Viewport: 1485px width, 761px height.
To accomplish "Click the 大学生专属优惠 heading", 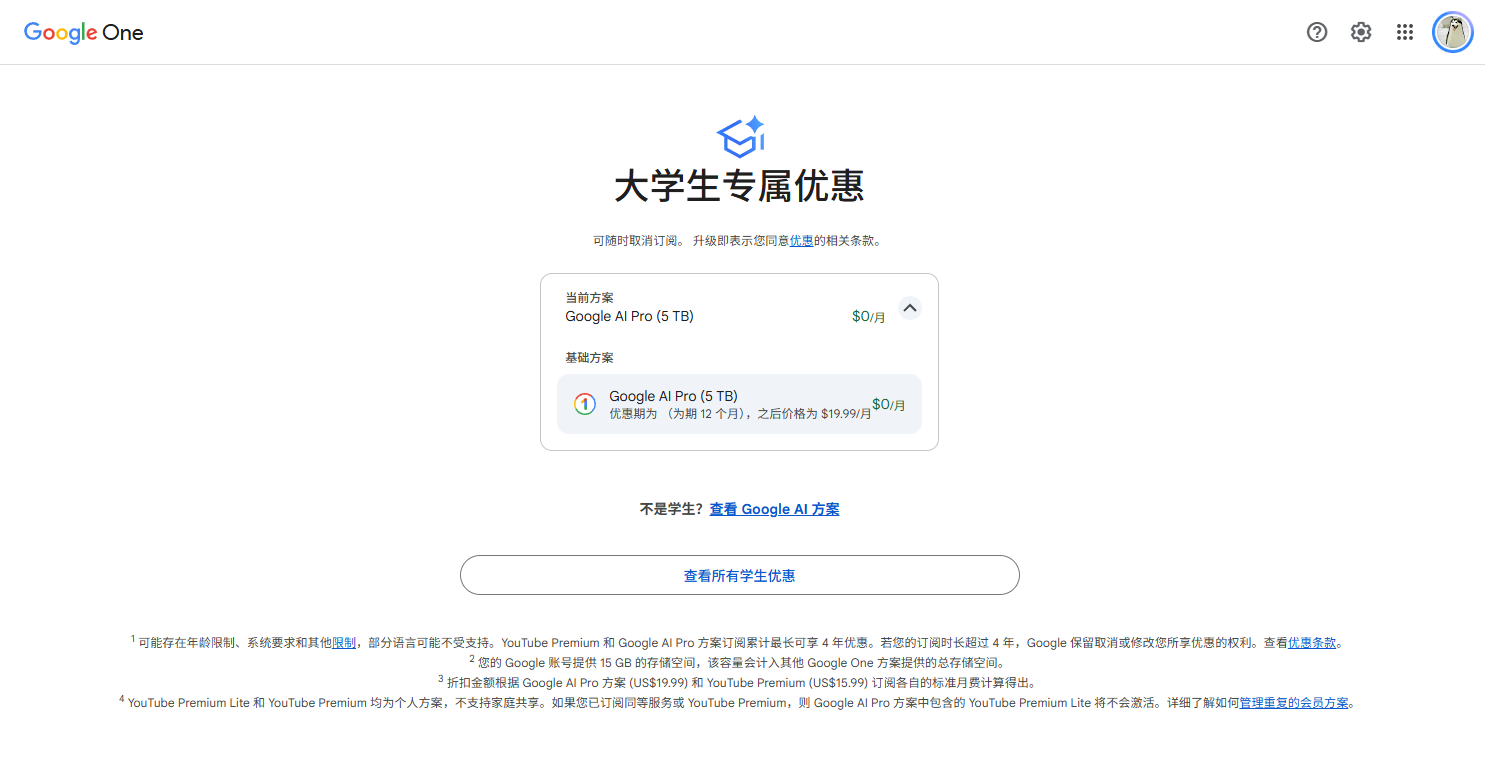I will (740, 187).
